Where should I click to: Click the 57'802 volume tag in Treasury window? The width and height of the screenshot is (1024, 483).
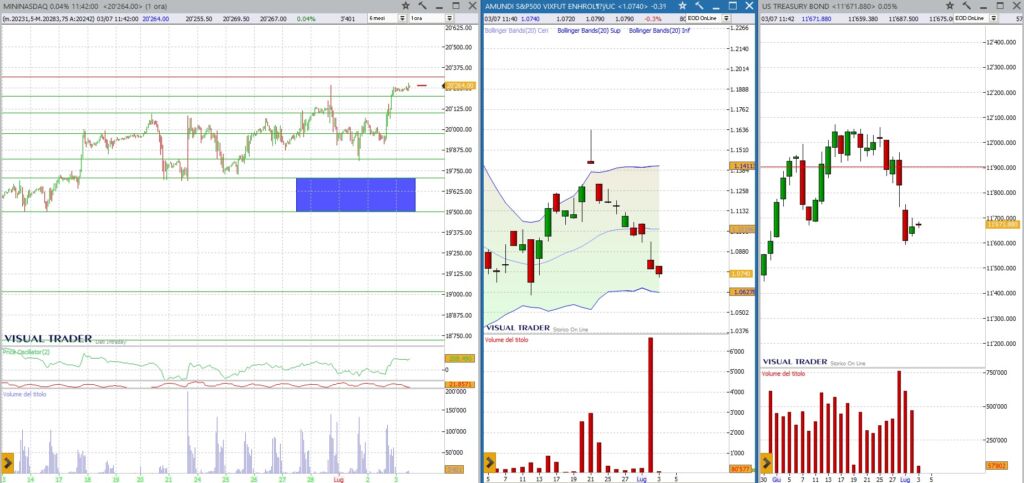click(997, 465)
